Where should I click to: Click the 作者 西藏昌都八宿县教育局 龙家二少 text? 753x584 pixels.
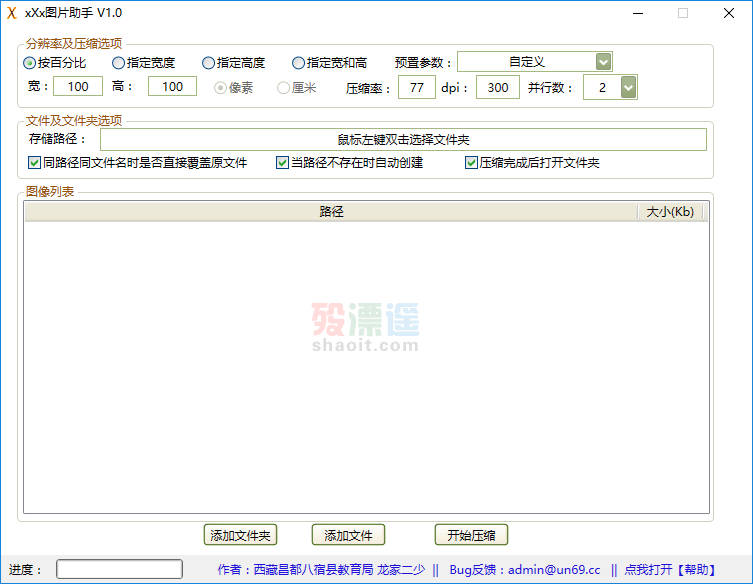coord(321,570)
